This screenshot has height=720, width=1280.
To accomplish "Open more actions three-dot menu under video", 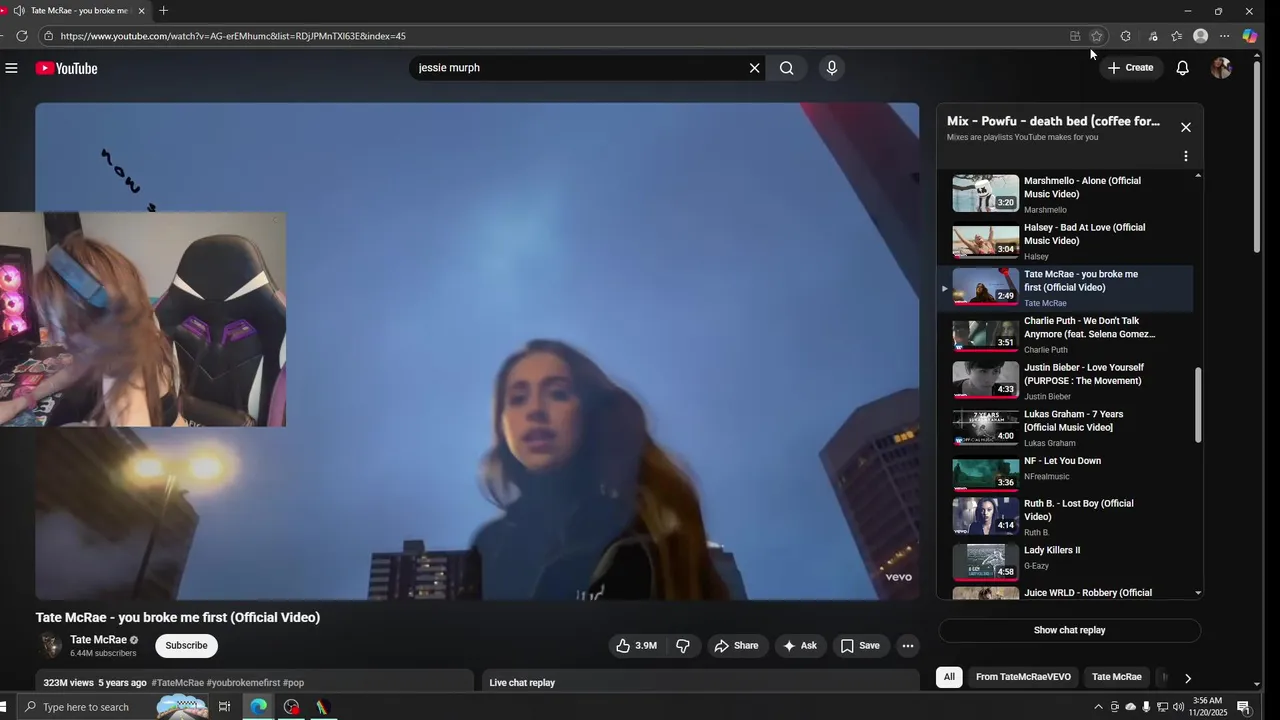I will point(908,646).
